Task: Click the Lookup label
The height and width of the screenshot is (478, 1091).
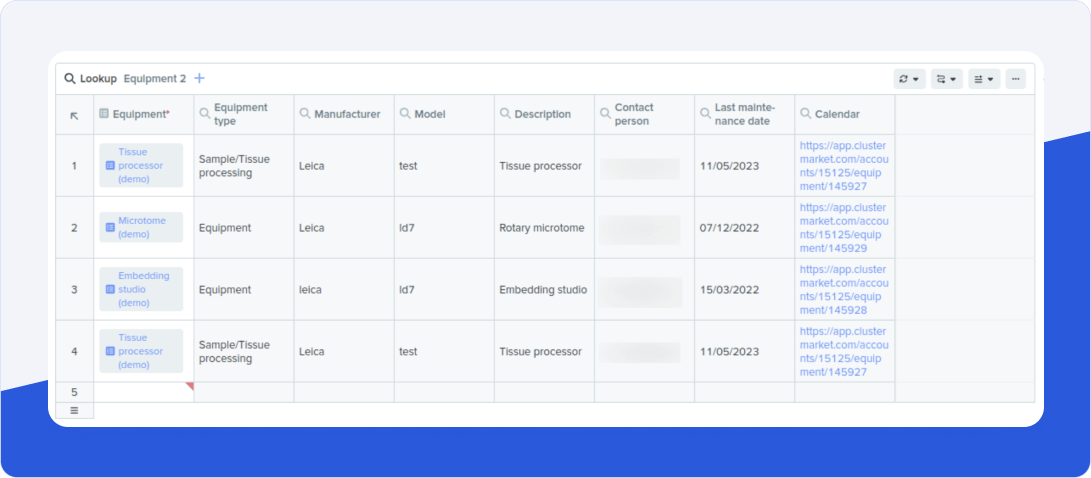Action: tap(98, 79)
